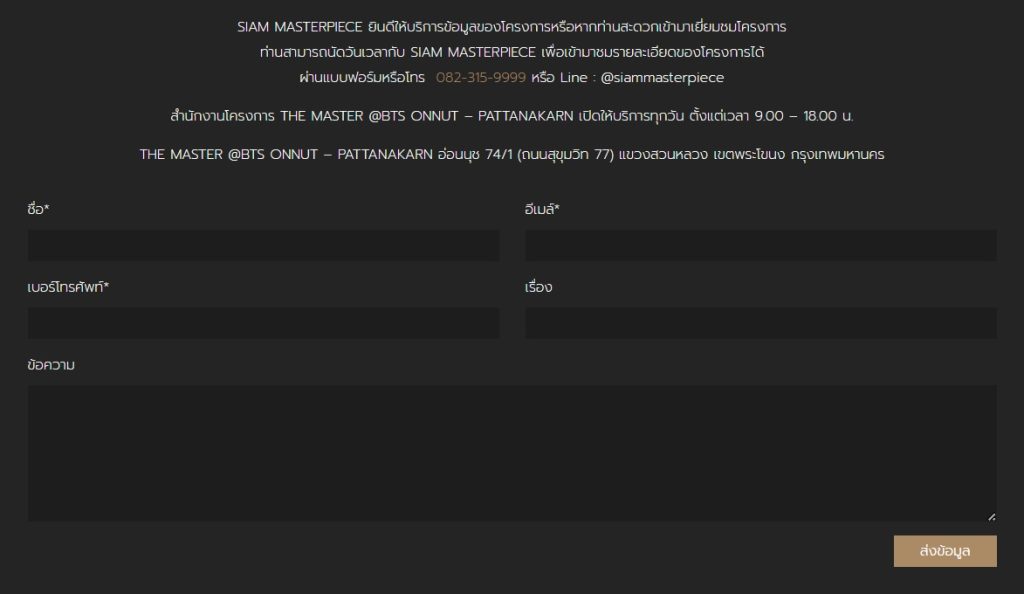Viewport: 1024px width, 594px height.
Task: Call the 082-315-9999 phone link
Action: [481, 78]
